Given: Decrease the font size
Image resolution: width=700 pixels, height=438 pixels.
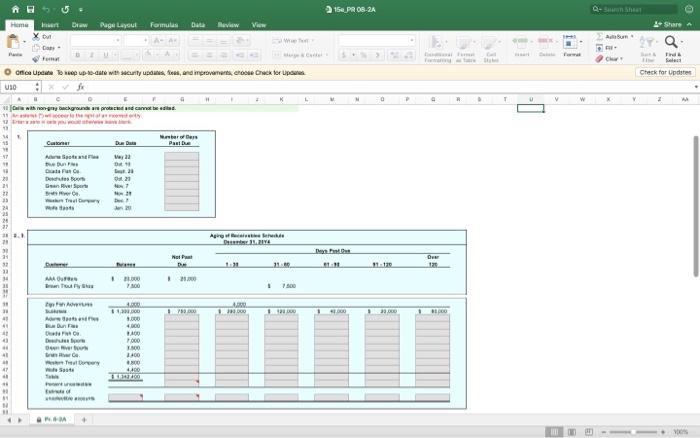Looking at the screenshot, I should point(173,41).
